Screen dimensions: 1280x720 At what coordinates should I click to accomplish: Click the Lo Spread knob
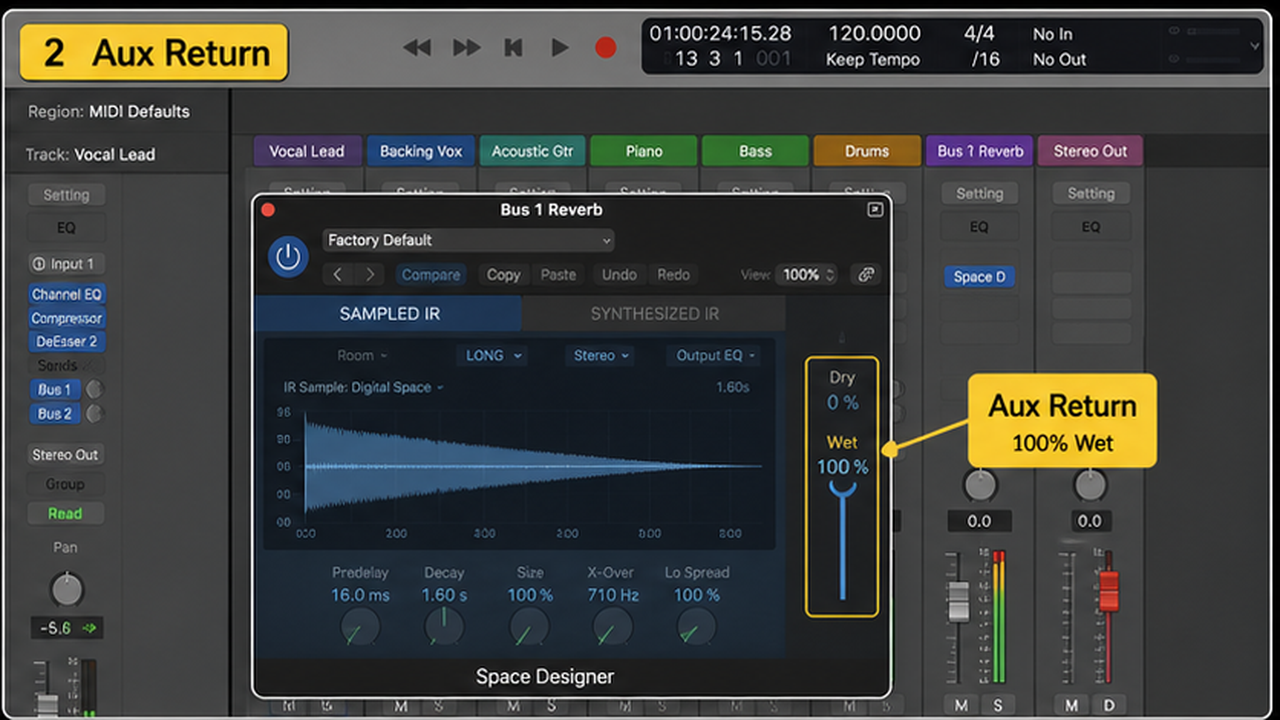click(x=696, y=628)
